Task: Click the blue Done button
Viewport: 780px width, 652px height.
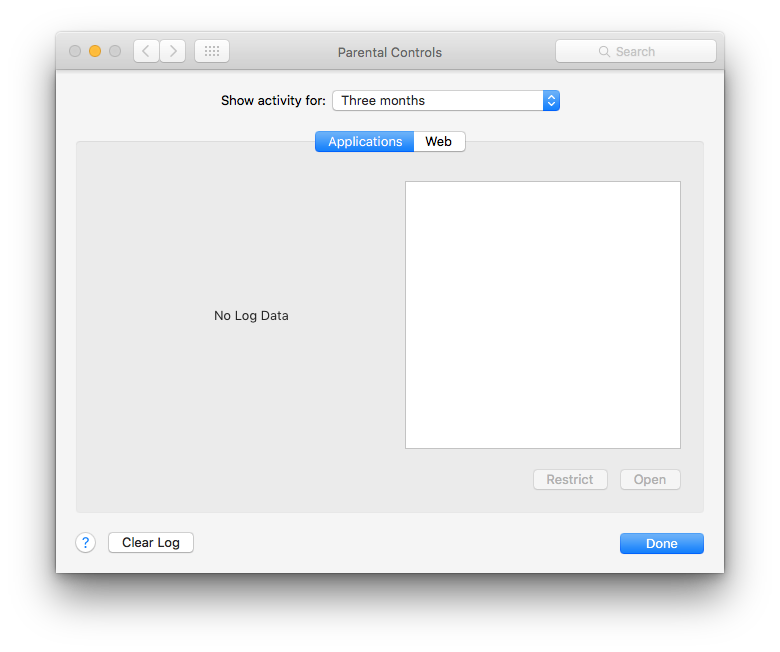Action: coord(661,544)
